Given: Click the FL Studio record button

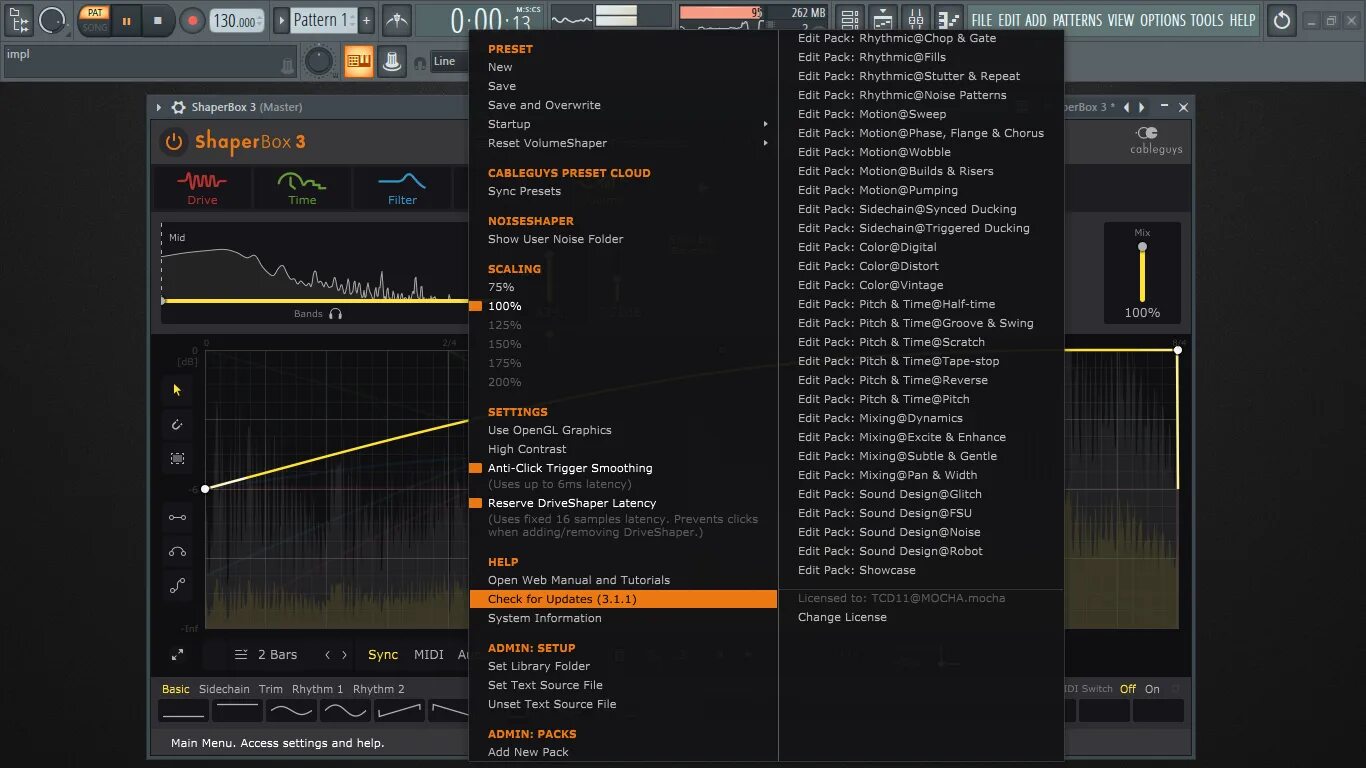Looking at the screenshot, I should pos(192,20).
